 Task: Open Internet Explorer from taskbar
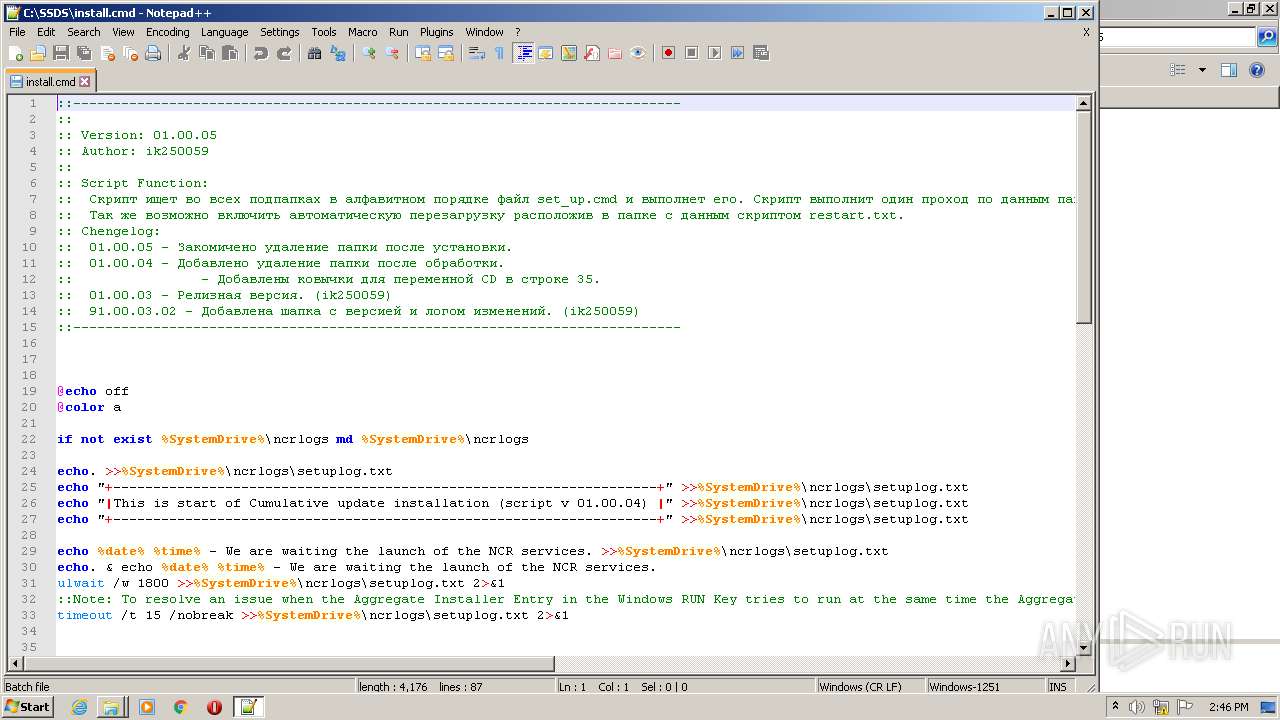point(79,707)
